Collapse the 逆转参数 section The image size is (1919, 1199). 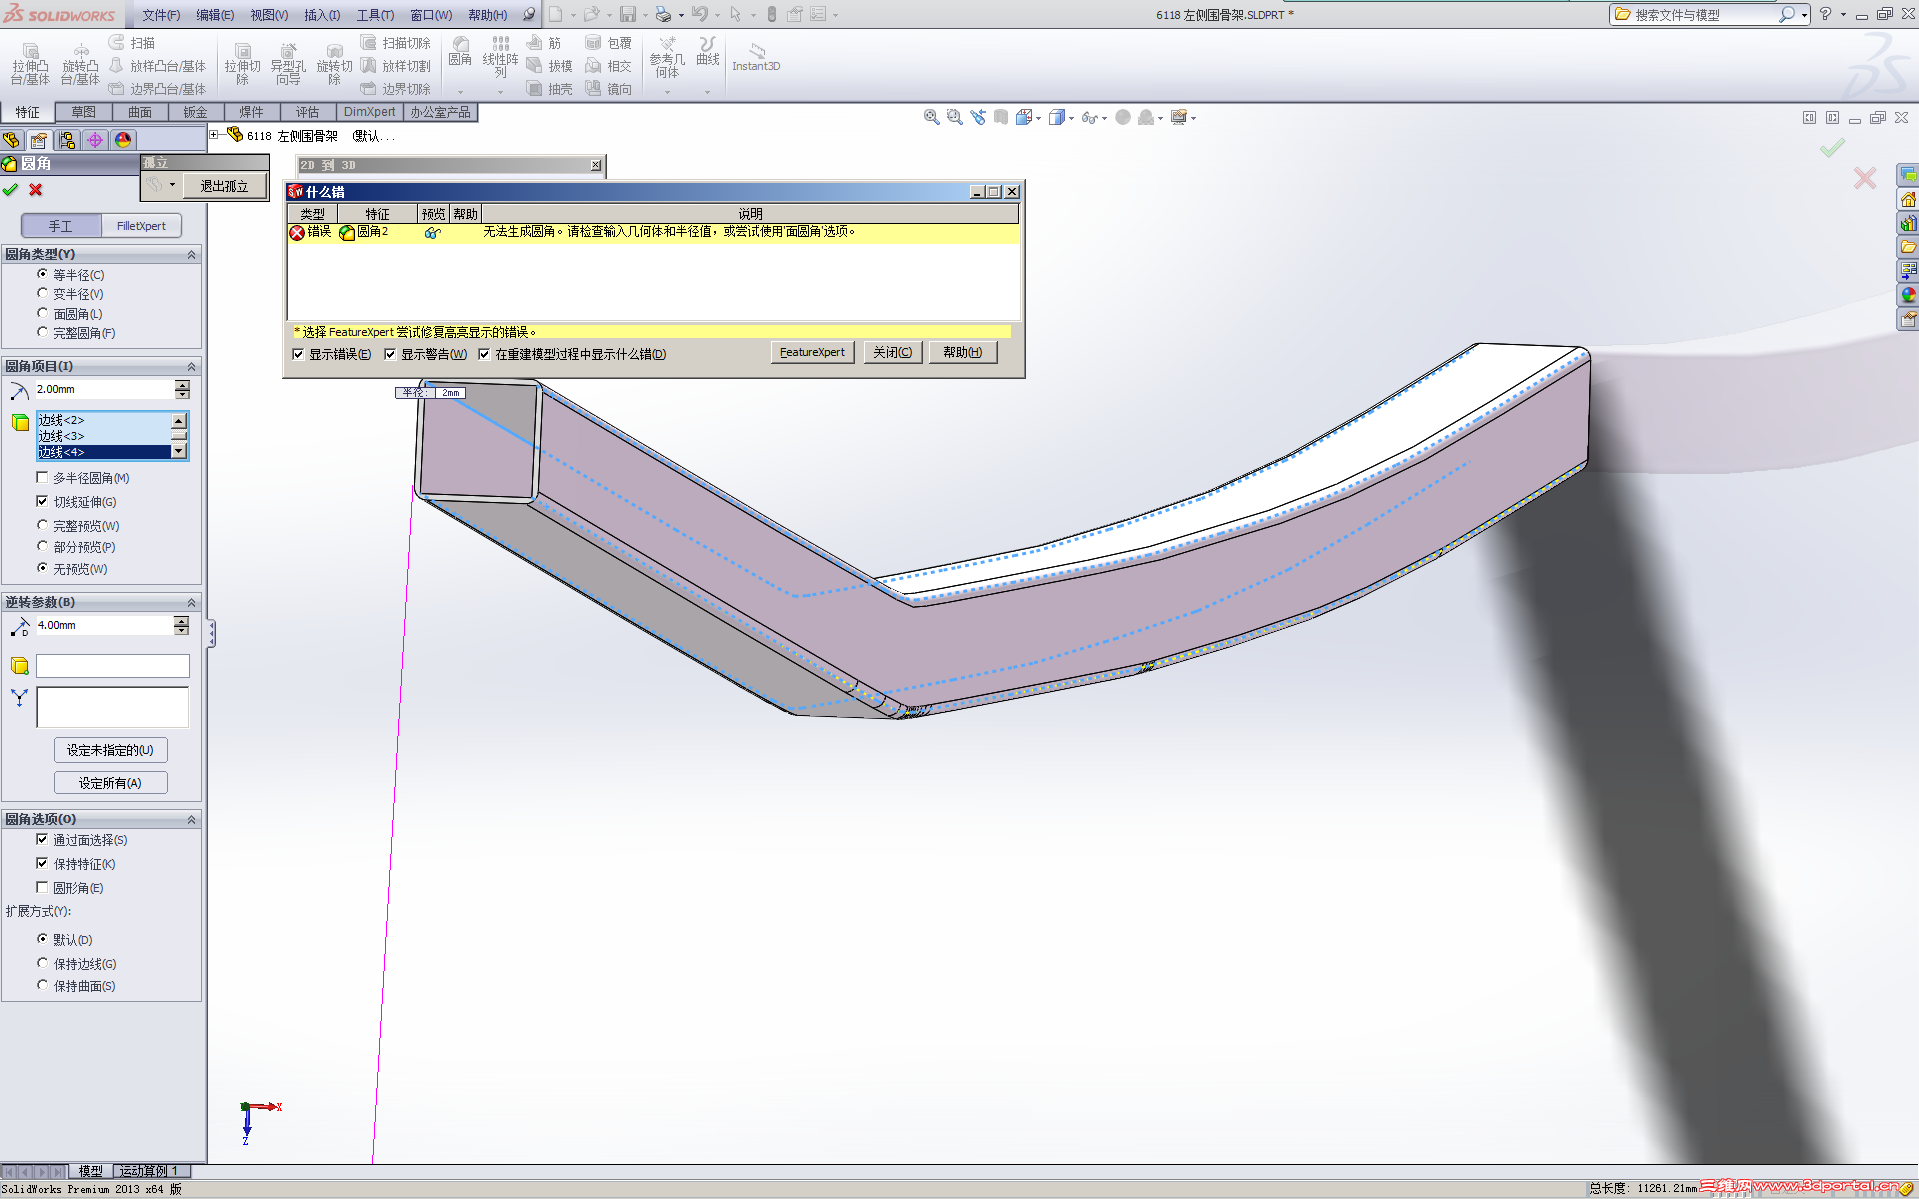pos(191,603)
